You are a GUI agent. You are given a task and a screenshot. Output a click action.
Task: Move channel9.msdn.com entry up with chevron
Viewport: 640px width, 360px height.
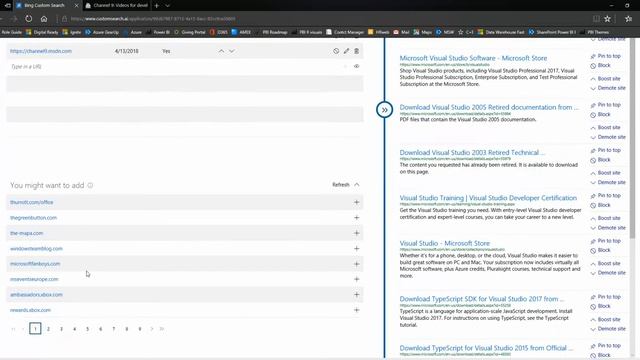coord(221,51)
